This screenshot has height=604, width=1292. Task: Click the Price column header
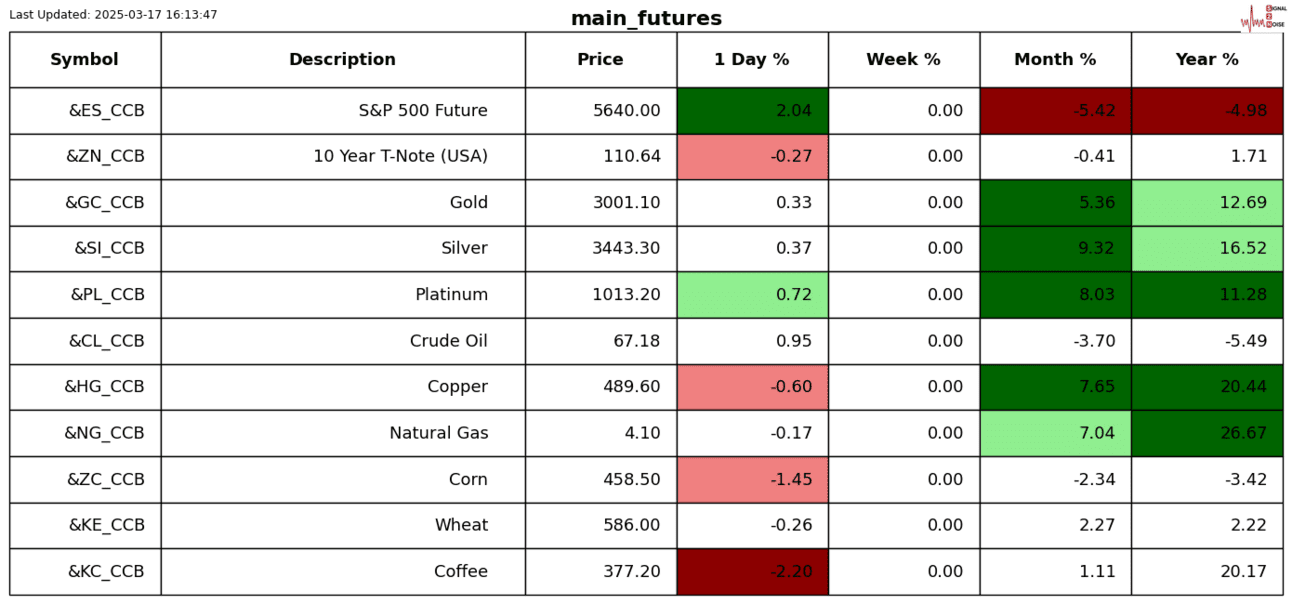[x=600, y=60]
